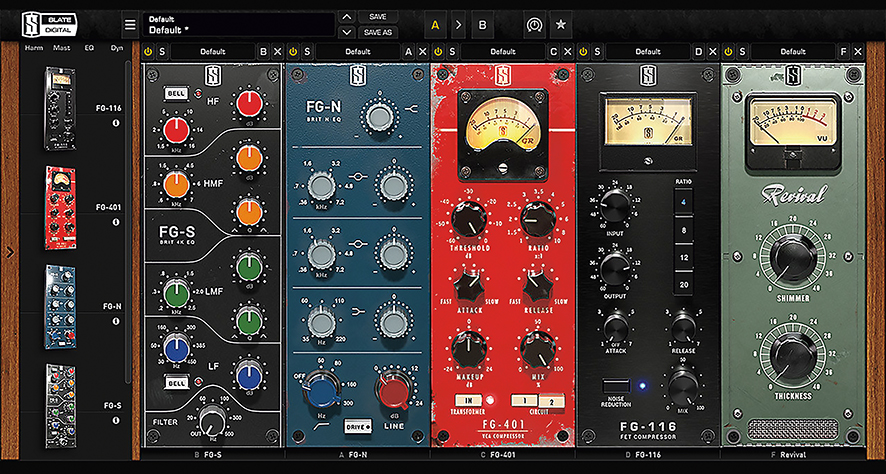Toggle the LF BELL switch on FG-S
Screen dimensions: 886x474
176,383
